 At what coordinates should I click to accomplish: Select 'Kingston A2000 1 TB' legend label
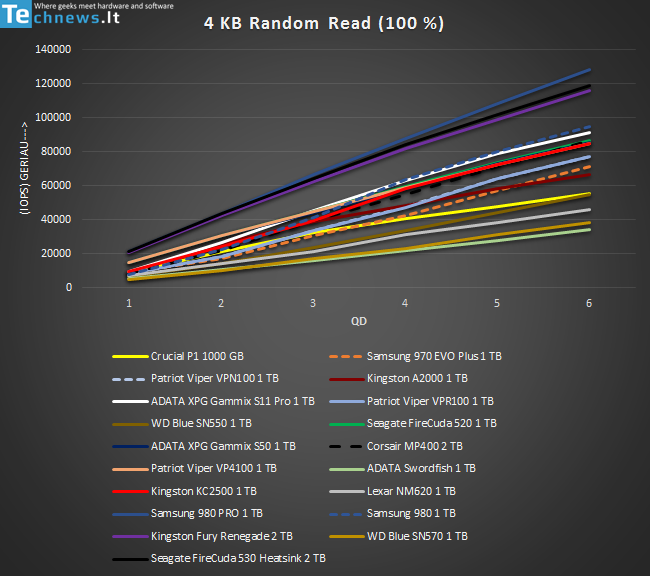click(x=417, y=379)
